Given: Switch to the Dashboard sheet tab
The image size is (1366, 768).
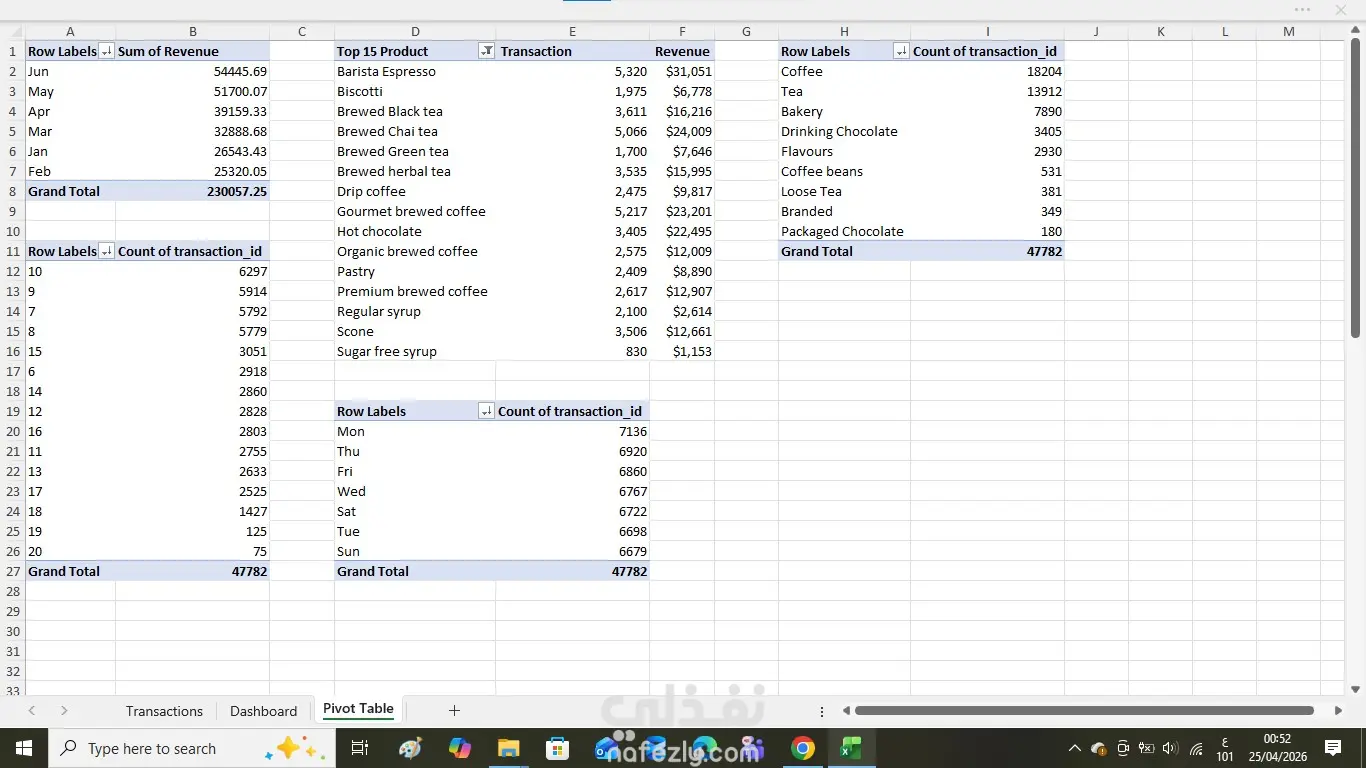Looking at the screenshot, I should (263, 711).
